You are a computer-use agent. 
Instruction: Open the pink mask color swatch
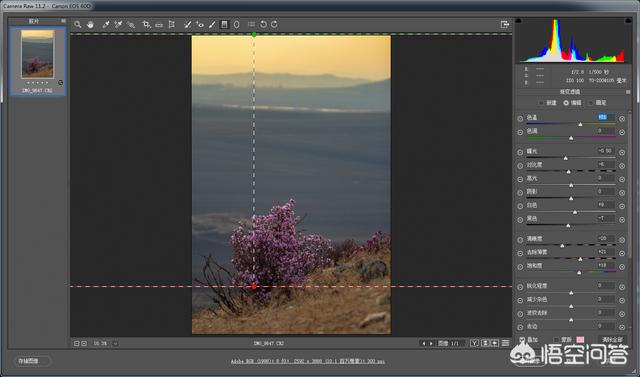580,339
